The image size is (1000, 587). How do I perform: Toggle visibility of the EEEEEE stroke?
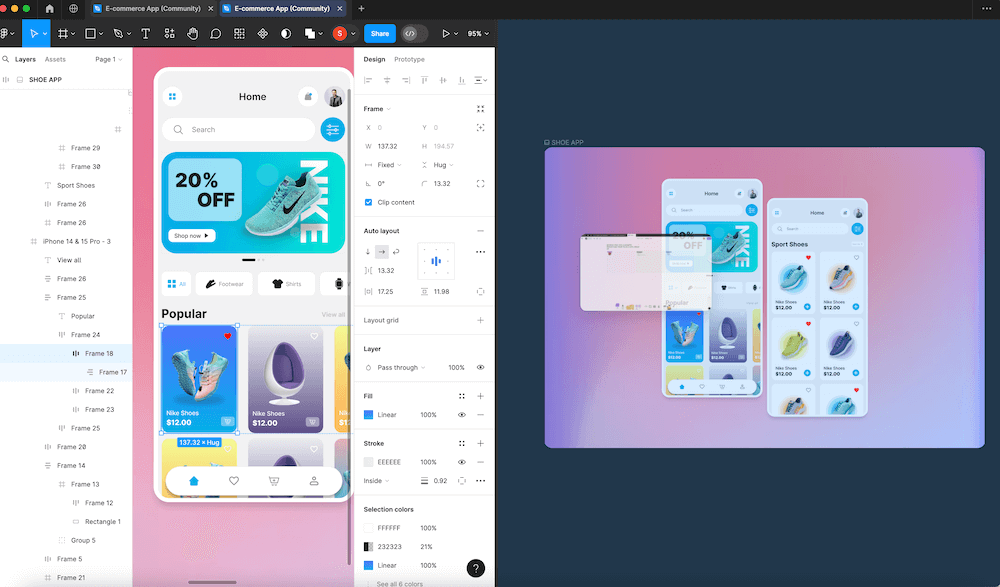[461, 462]
